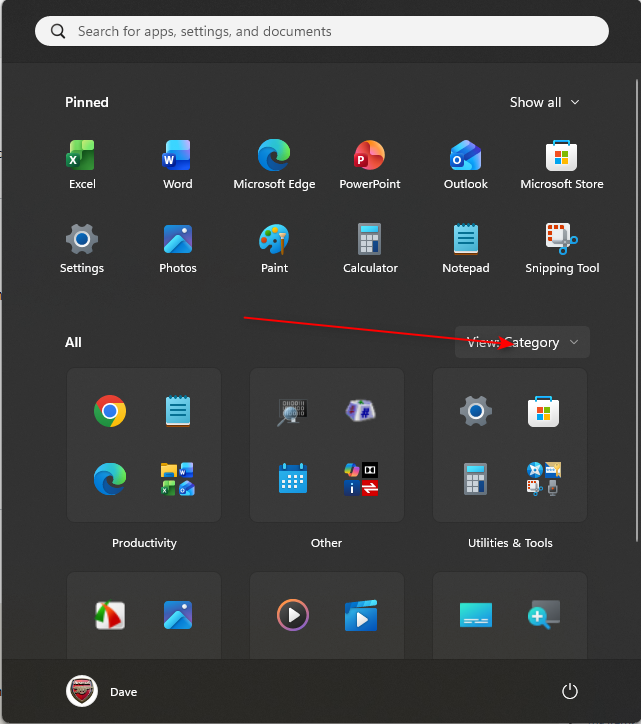Open Settings from pinned apps

(x=82, y=249)
